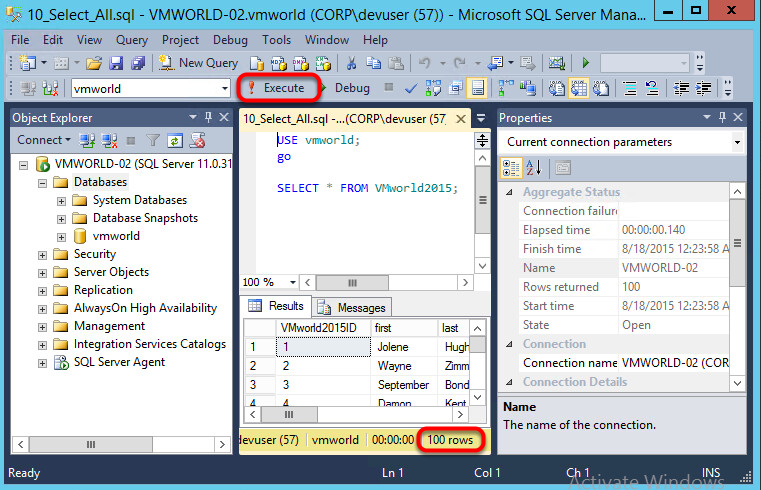Toggle Results to File icon
The width and height of the screenshot is (761, 490).
point(601,88)
